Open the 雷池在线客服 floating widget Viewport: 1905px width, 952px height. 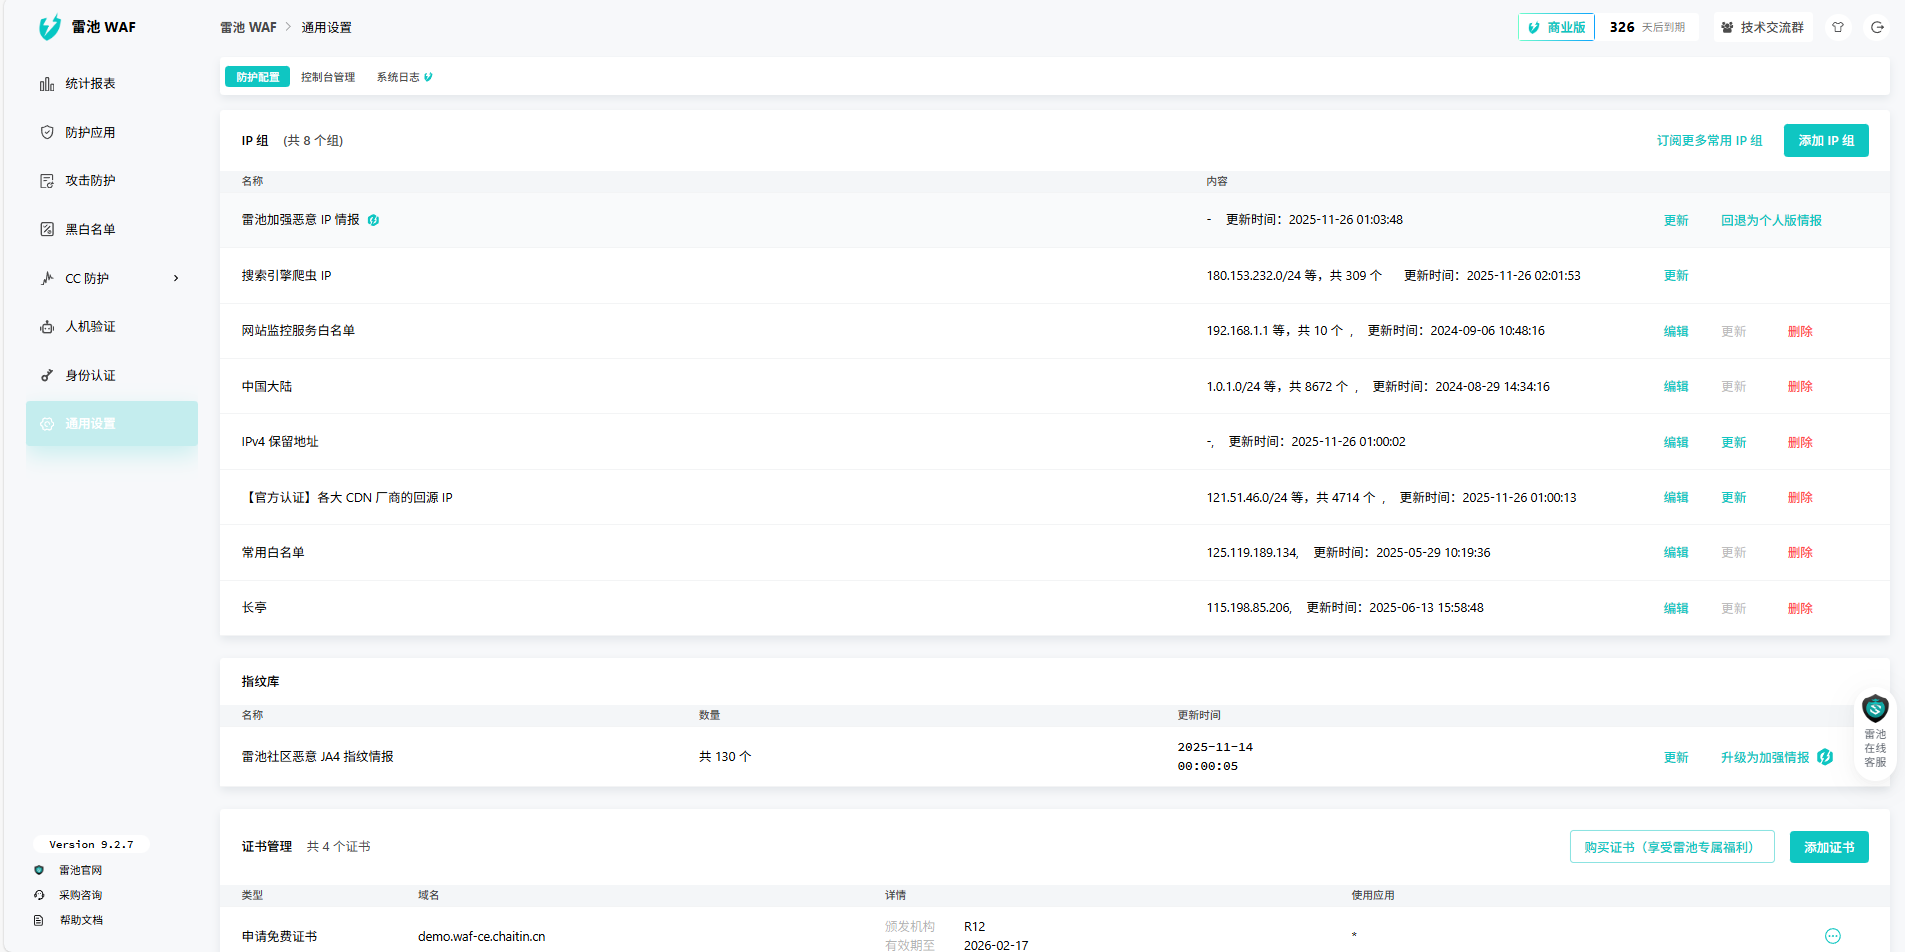1875,733
